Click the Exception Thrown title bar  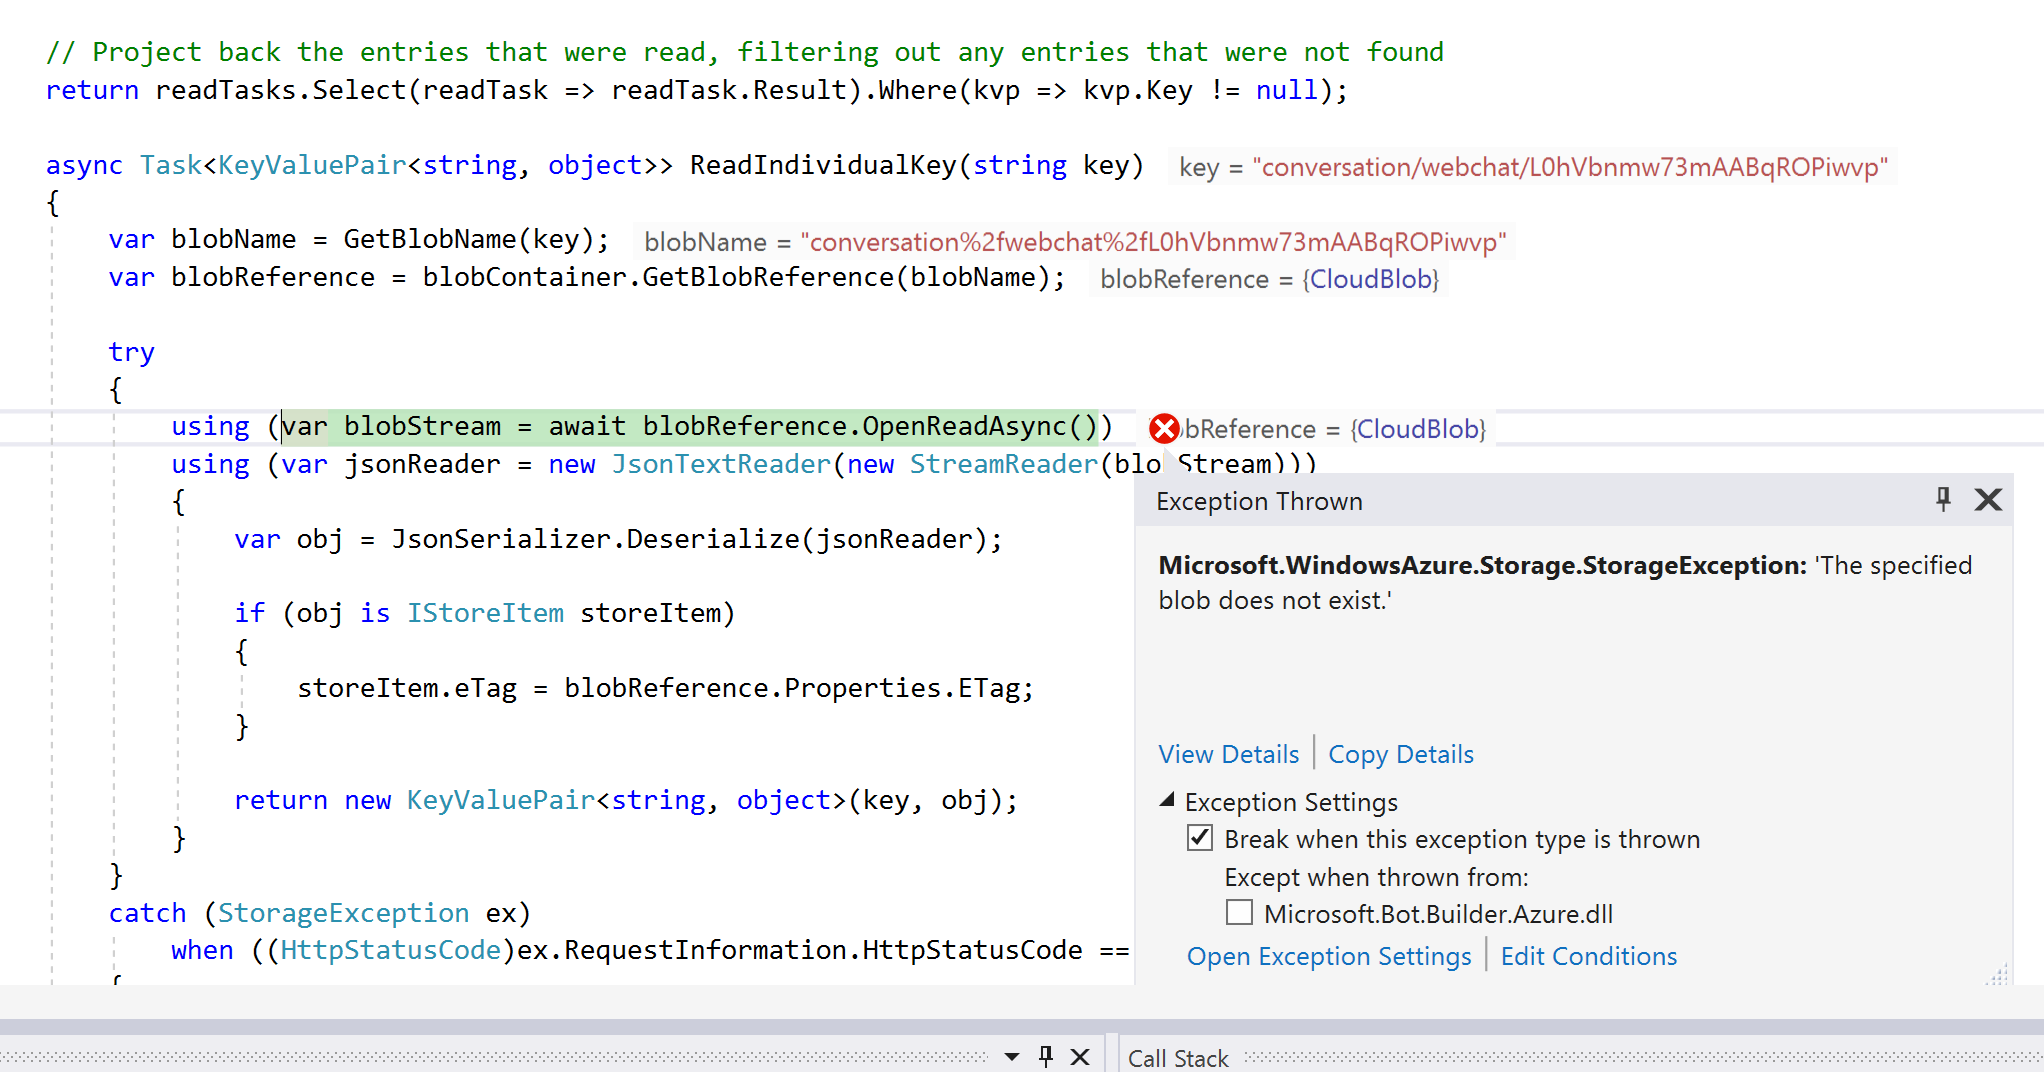1573,500
